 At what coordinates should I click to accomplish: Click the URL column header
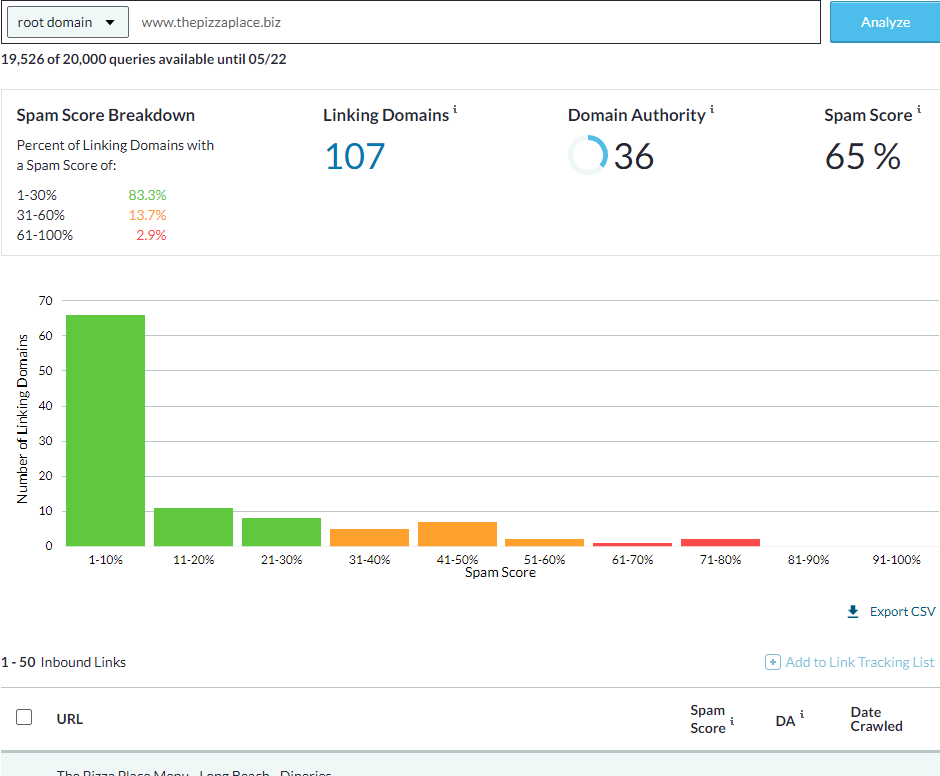click(70, 718)
